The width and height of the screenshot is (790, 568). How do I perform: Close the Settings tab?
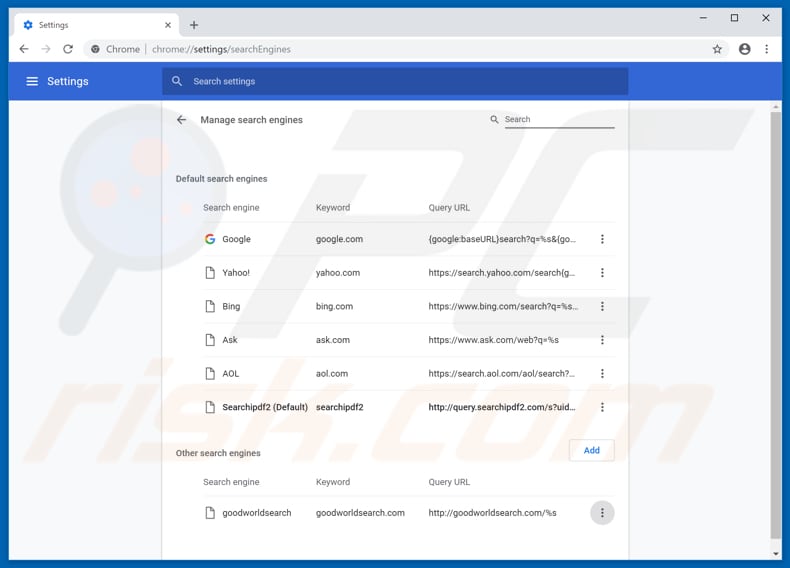point(168,25)
